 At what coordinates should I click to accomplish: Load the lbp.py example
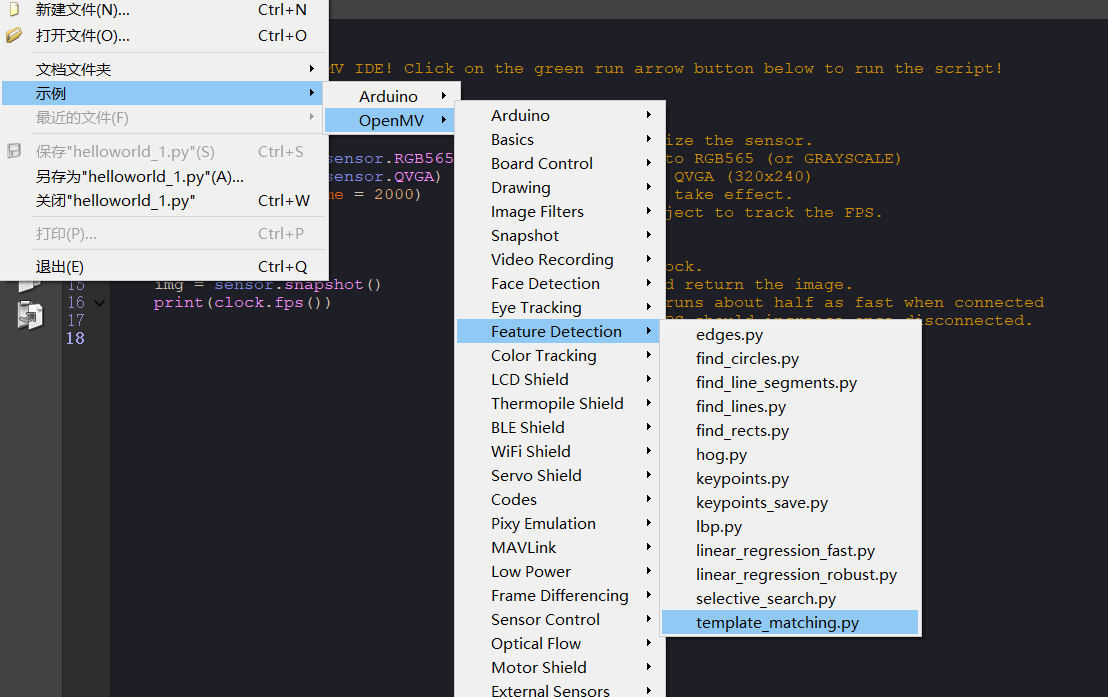point(790,527)
